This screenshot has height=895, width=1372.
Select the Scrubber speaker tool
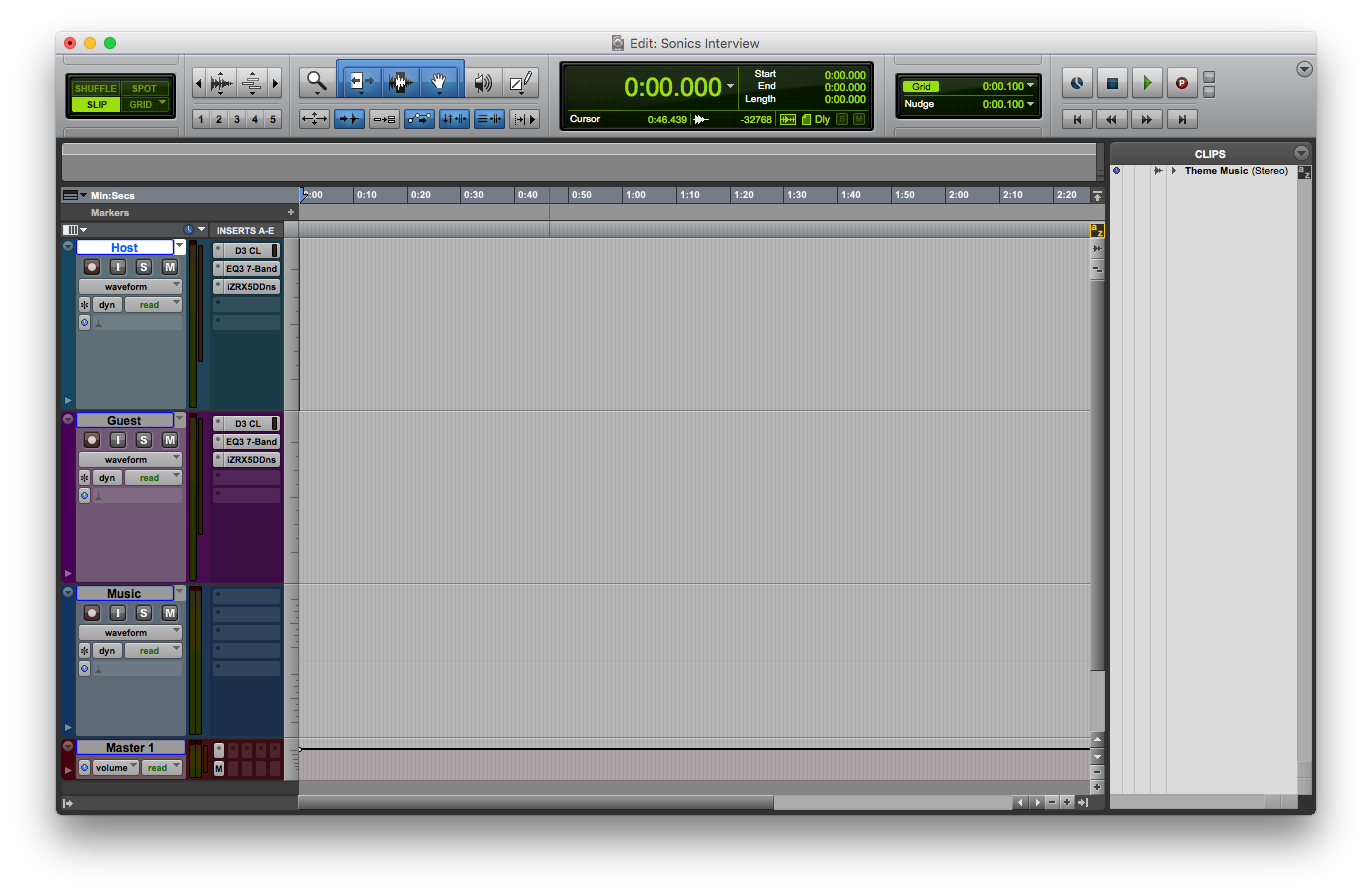[484, 82]
